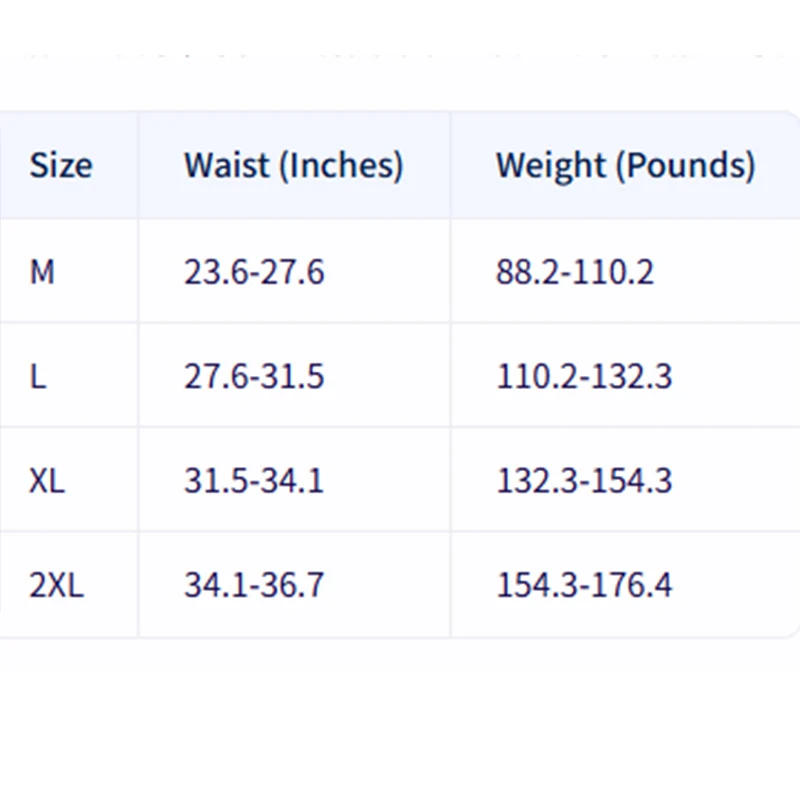Click waist value 31.5-34.1
Image resolution: width=800 pixels, height=800 pixels.
pos(254,481)
